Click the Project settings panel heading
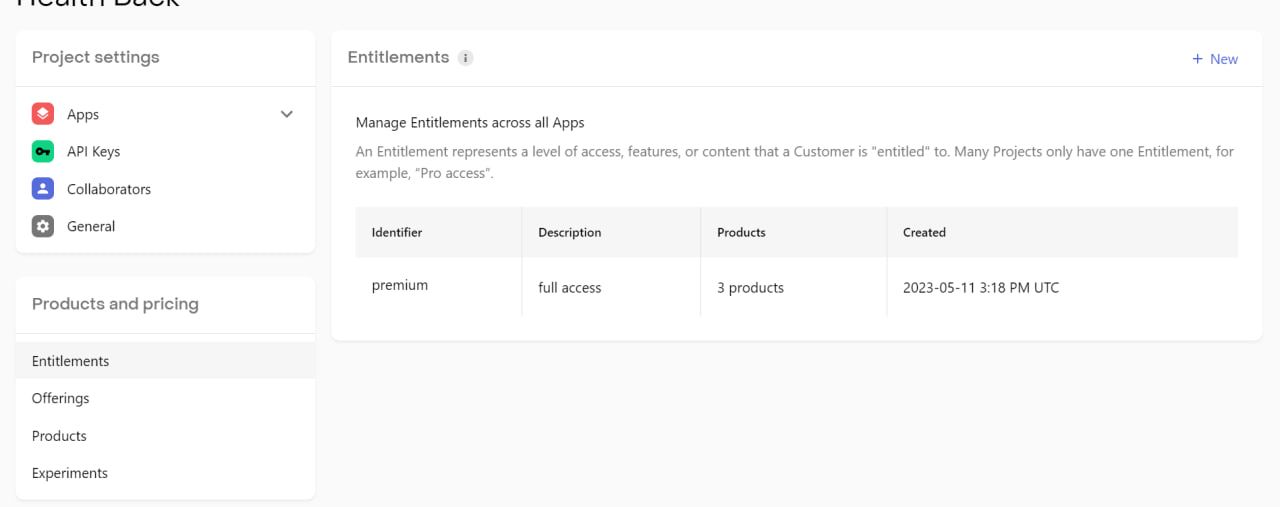The height and width of the screenshot is (507, 1280). point(96,57)
